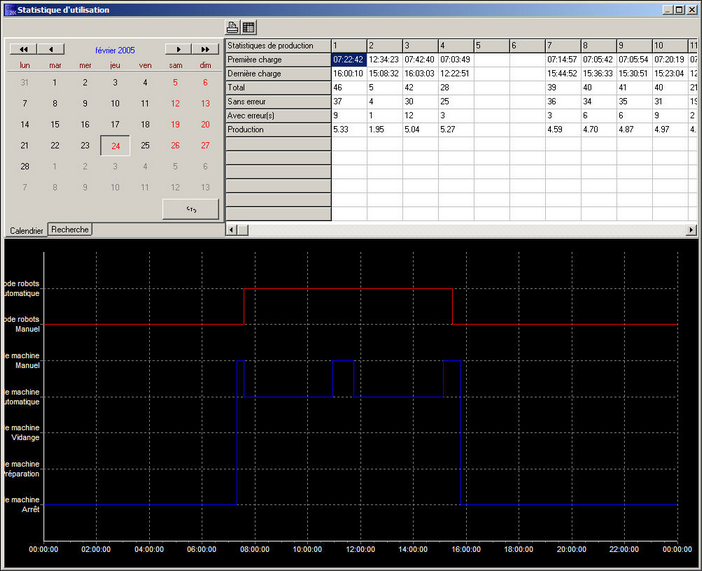Click the highlighted cell 07:22:42
This screenshot has width=702, height=571.
click(x=349, y=60)
